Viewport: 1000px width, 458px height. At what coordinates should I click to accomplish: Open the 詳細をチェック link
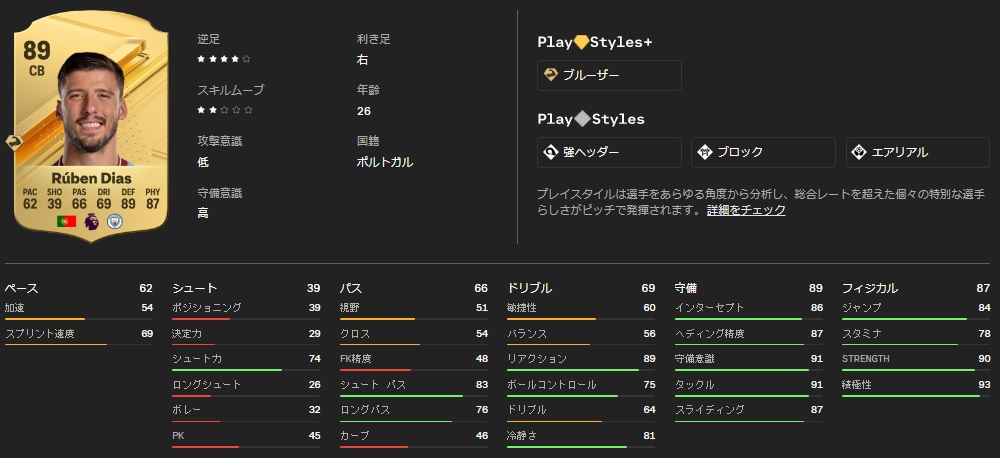tap(746, 210)
